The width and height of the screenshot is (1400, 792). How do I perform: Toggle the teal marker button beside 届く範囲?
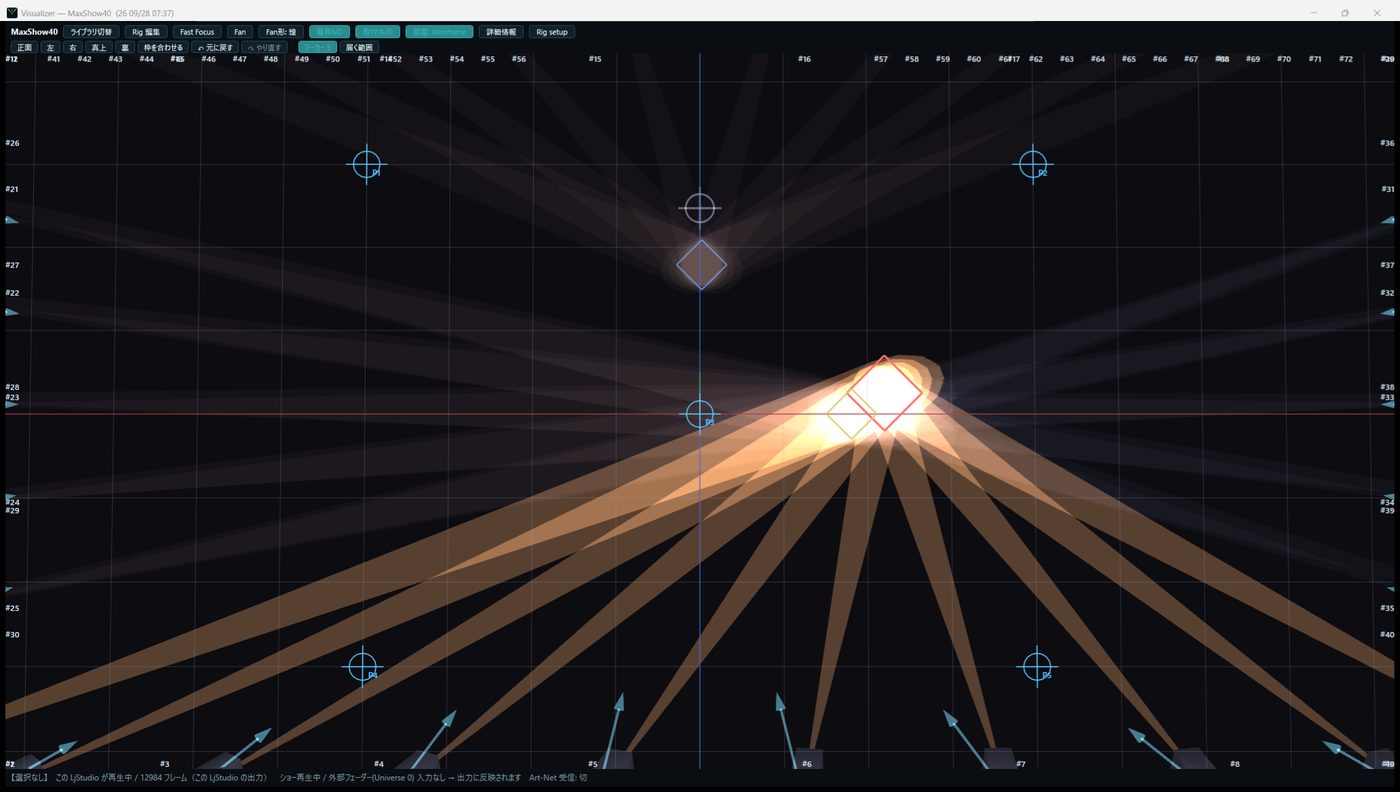[317, 47]
